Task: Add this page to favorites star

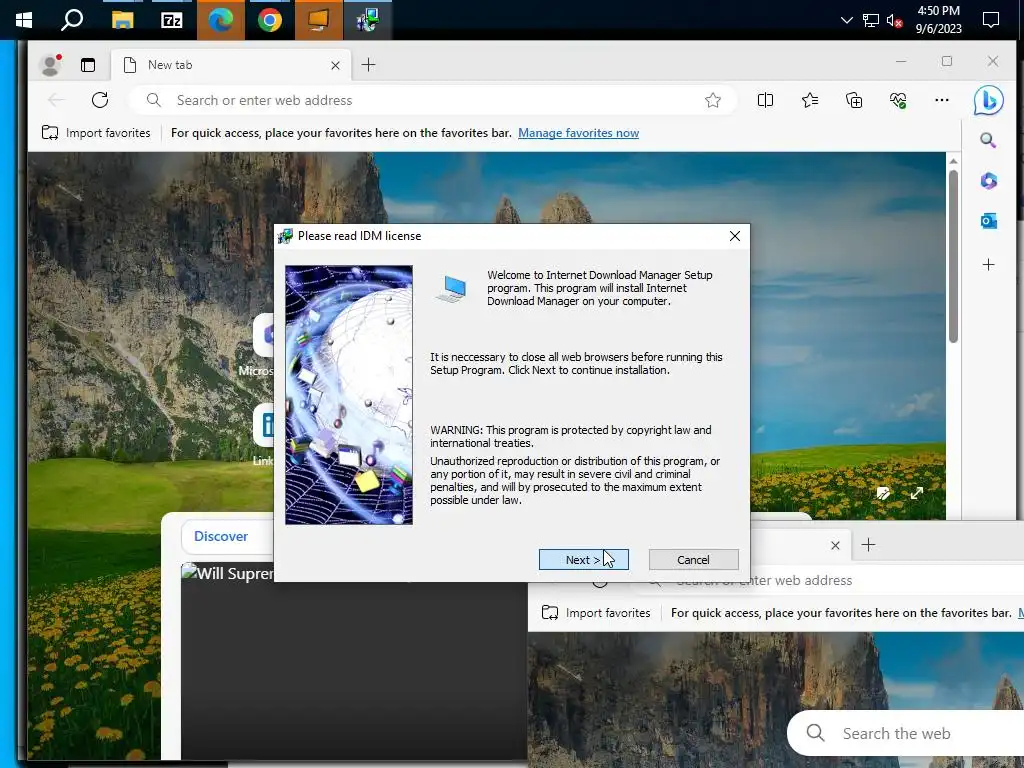Action: [x=712, y=100]
